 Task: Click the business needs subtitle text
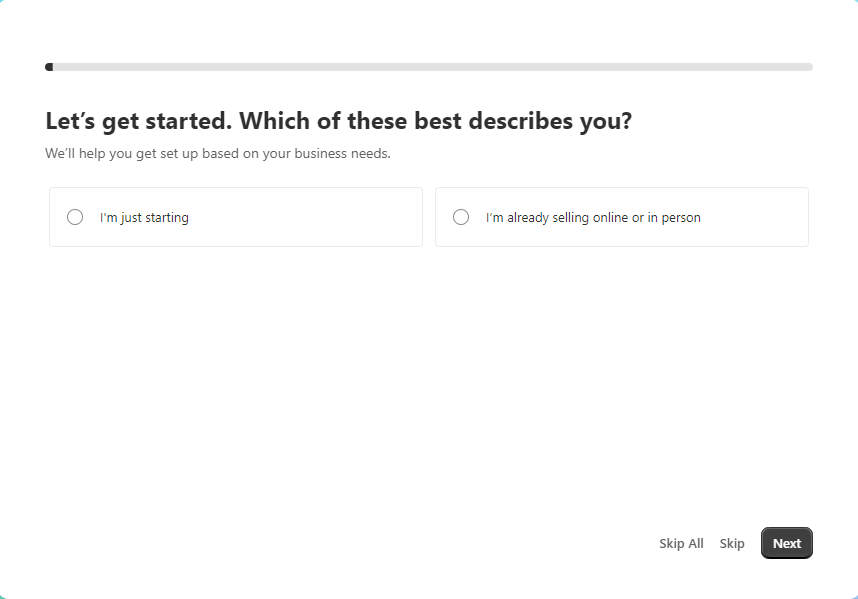pos(217,154)
